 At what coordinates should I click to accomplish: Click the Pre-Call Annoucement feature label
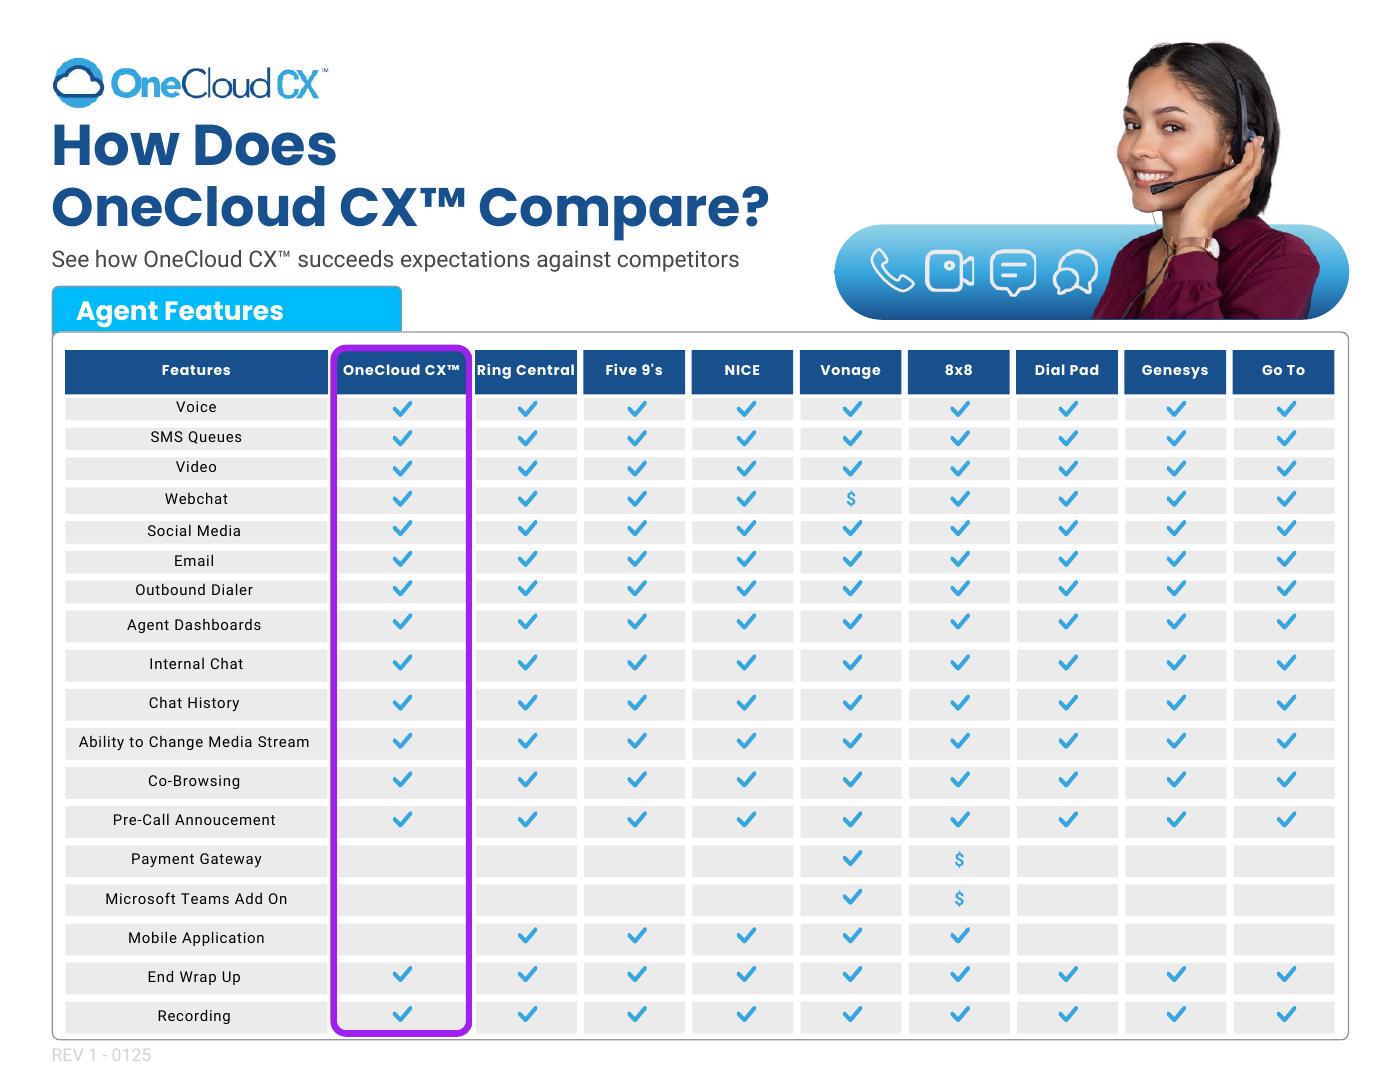(x=194, y=820)
